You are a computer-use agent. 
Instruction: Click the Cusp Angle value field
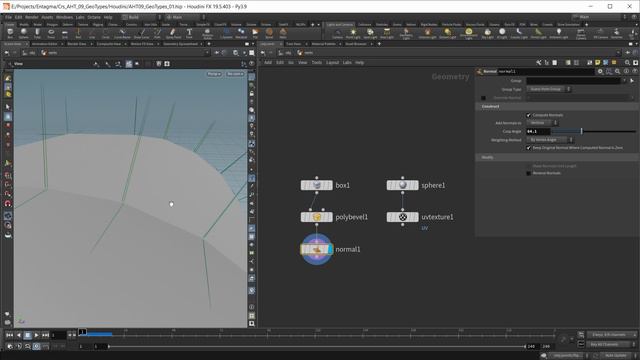pyautogui.click(x=538, y=131)
